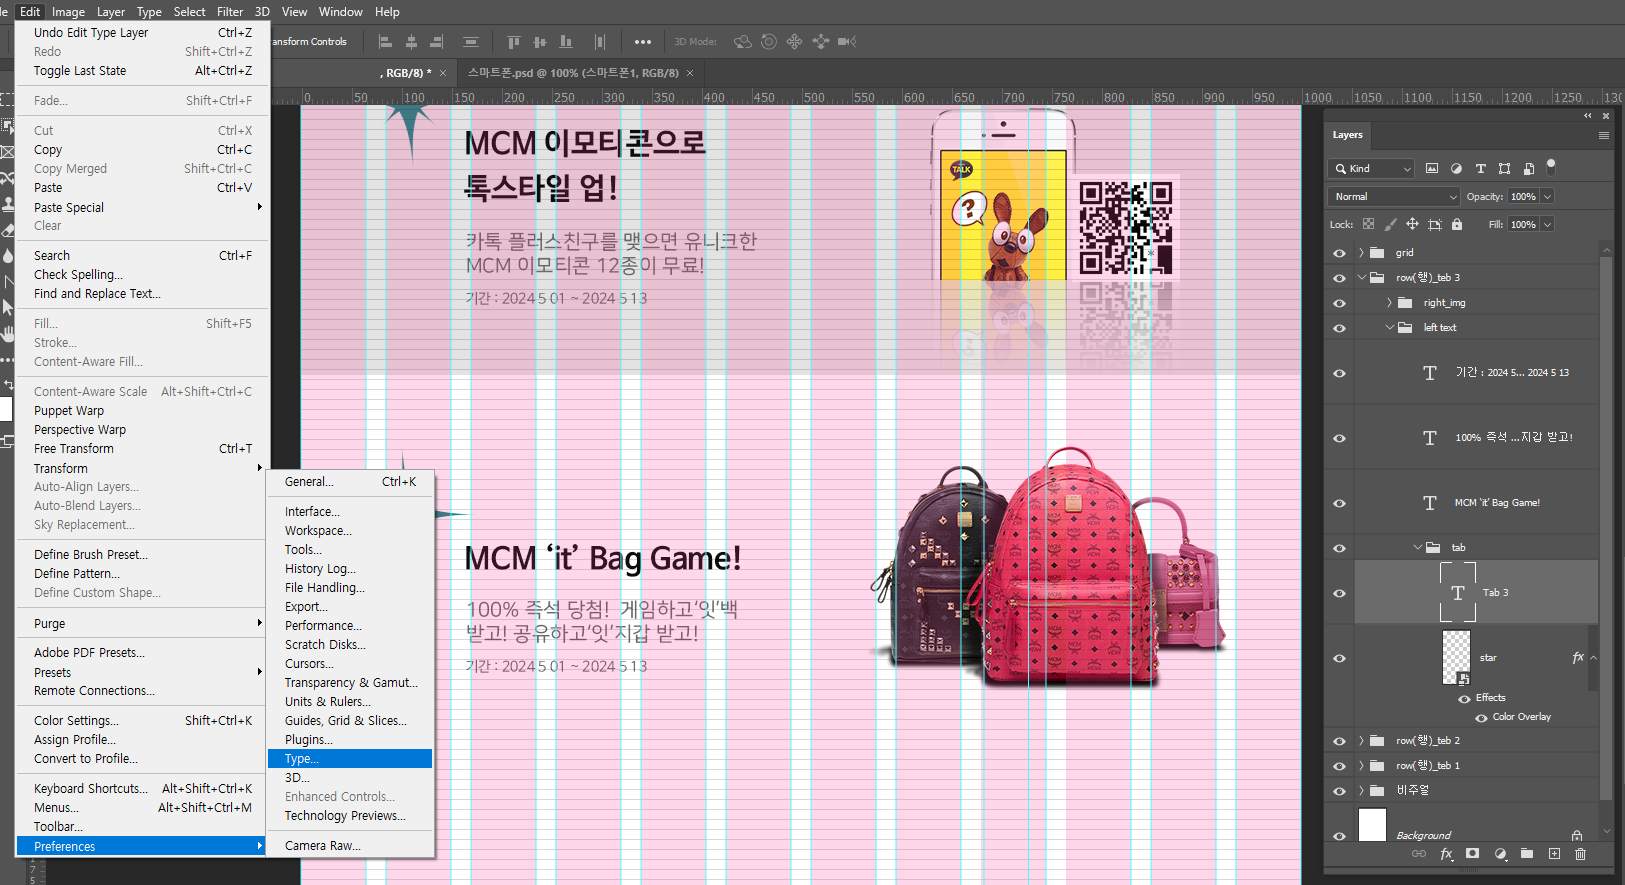Screen dimensions: 1625x885
Task: Expand the right_img group
Action: pos(1389,303)
